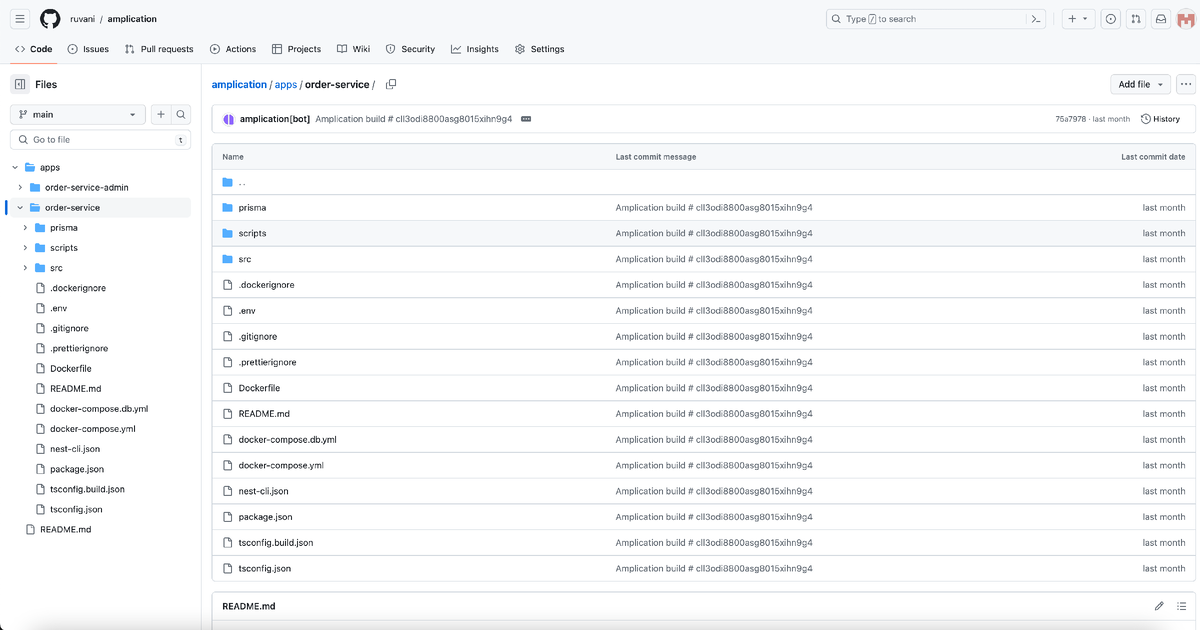Open the Issues tab

(88, 49)
